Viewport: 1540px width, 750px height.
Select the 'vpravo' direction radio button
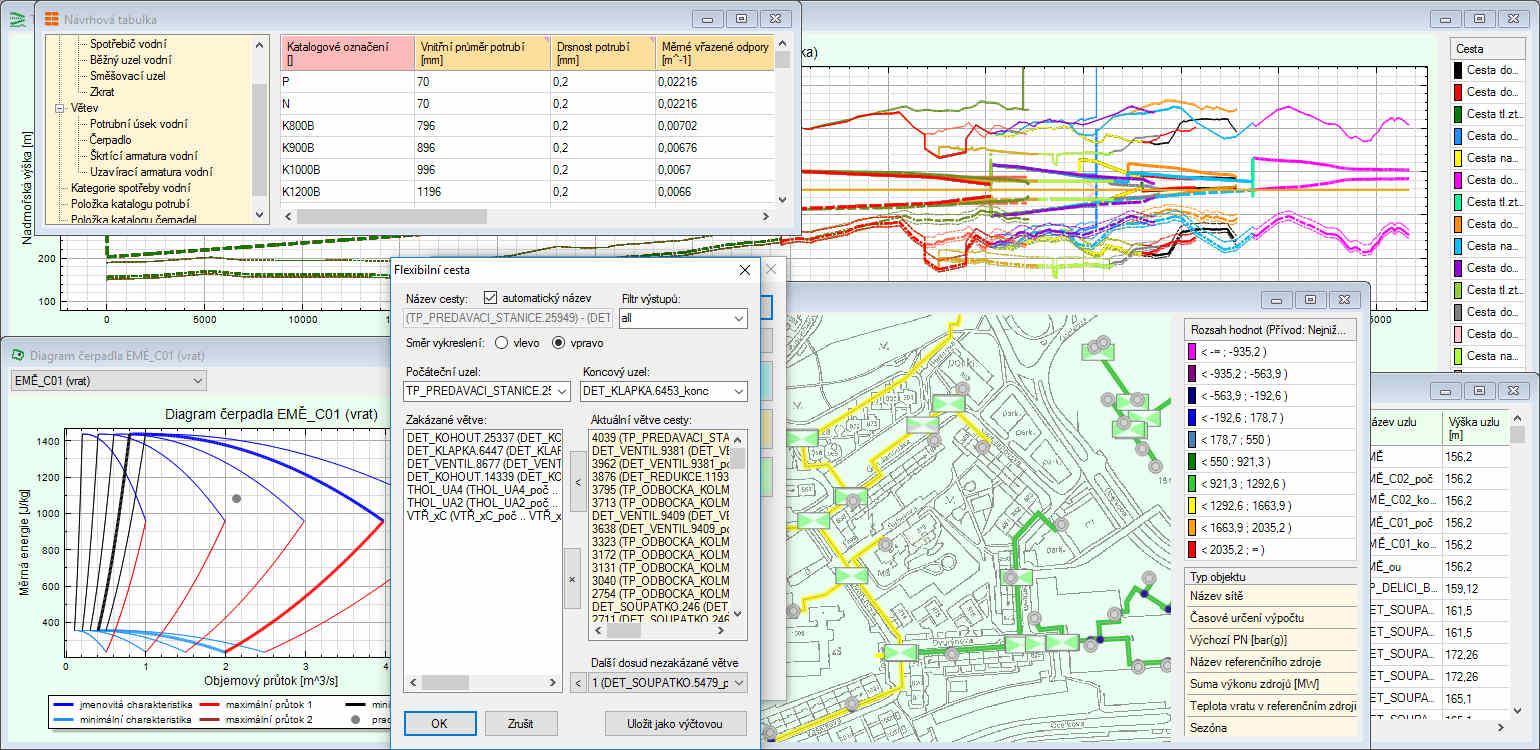coord(558,343)
